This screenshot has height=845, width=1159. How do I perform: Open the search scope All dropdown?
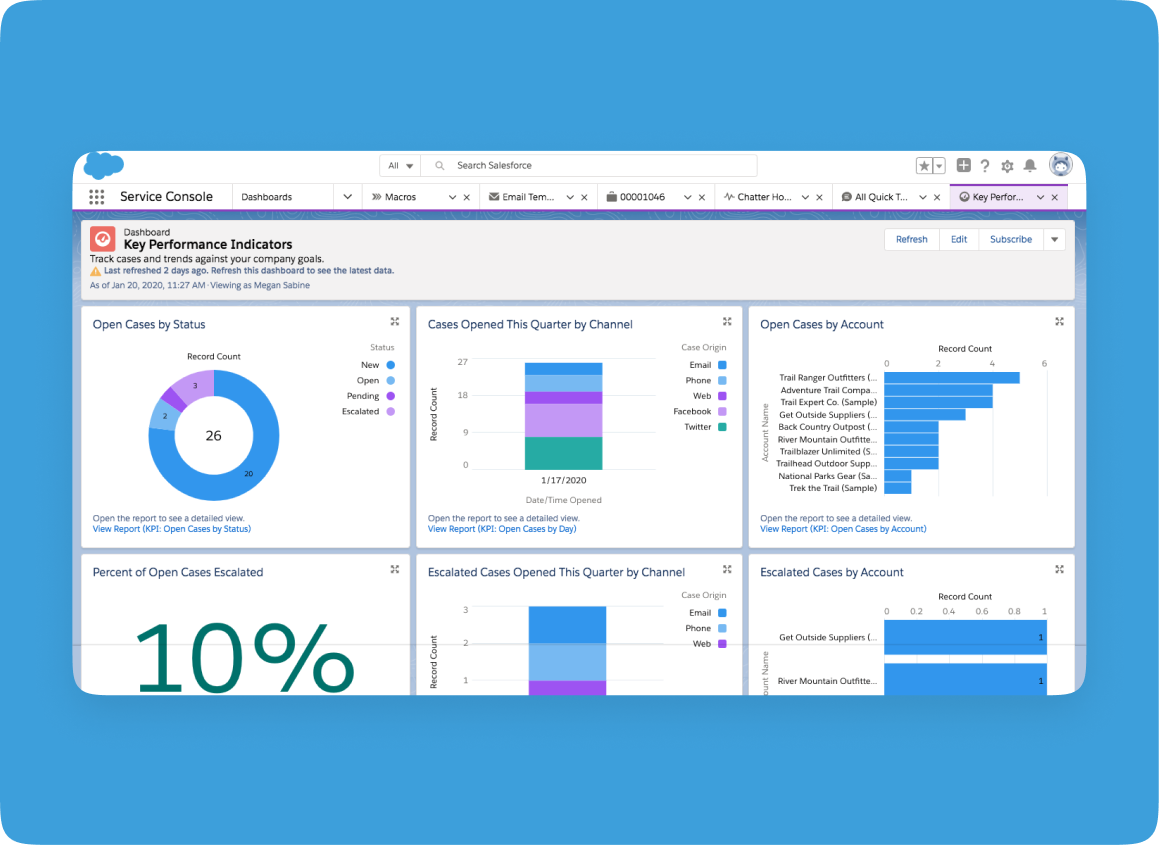coord(401,166)
